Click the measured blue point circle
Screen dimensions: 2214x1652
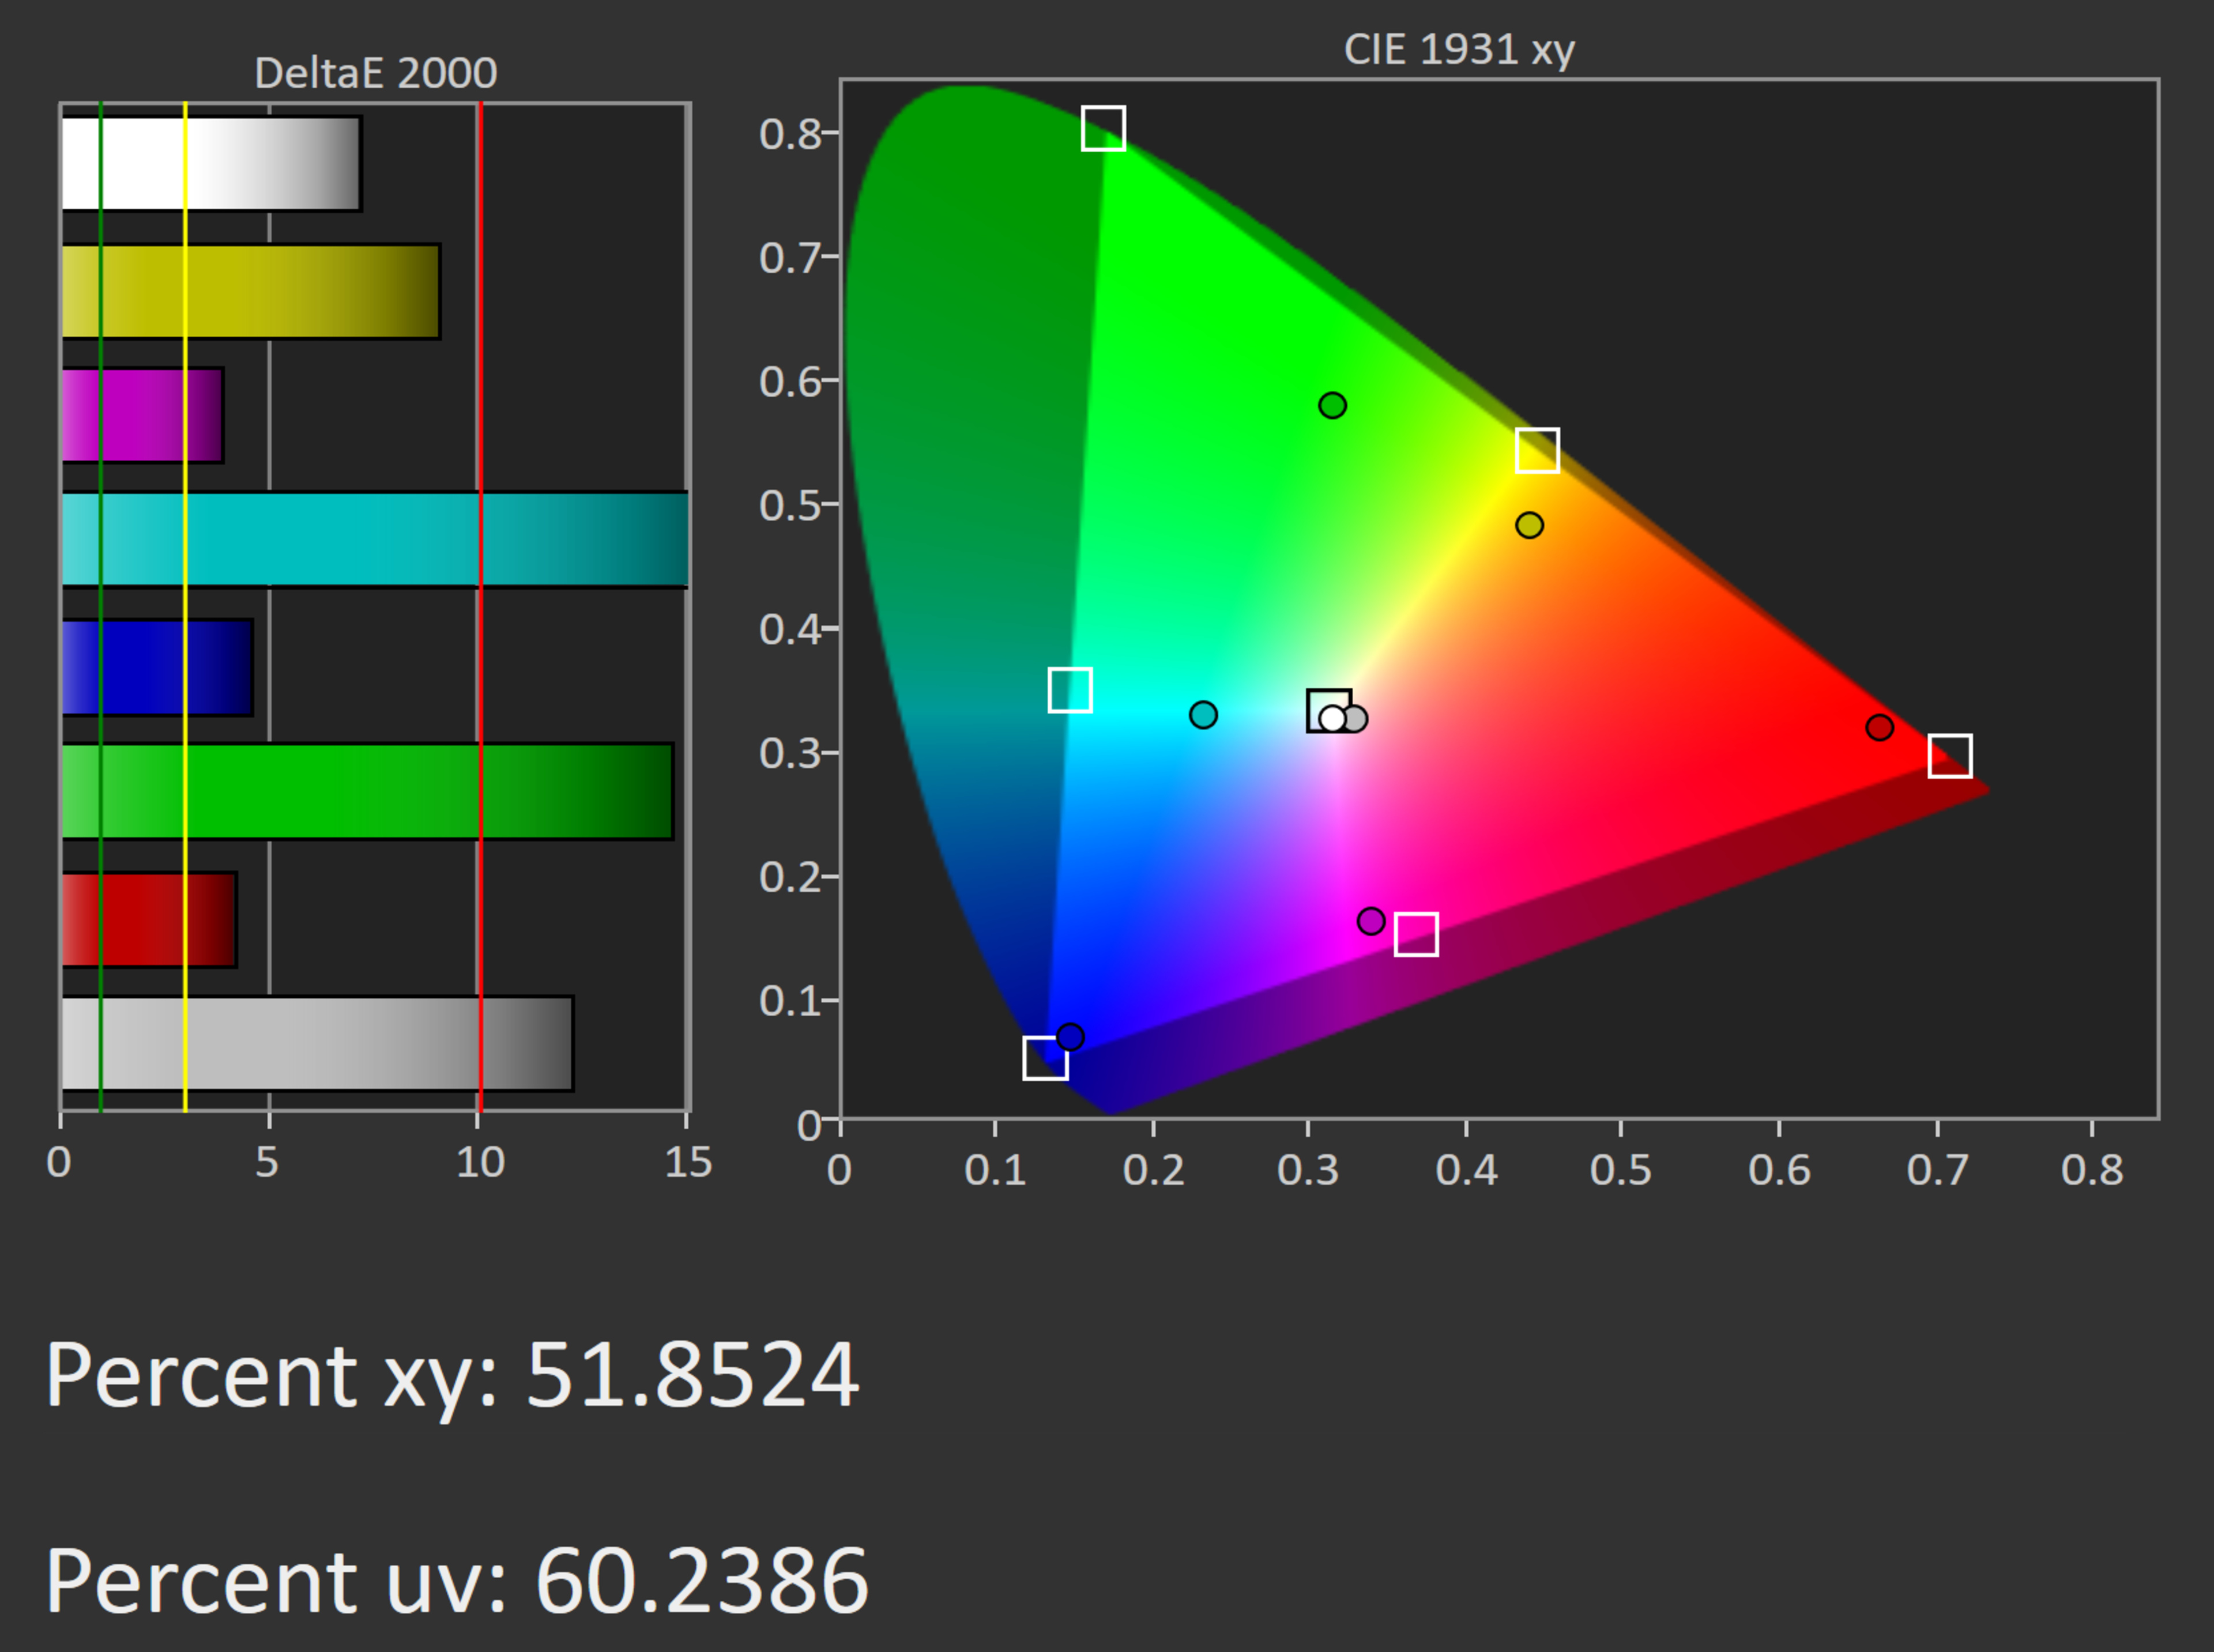[x=1070, y=1037]
